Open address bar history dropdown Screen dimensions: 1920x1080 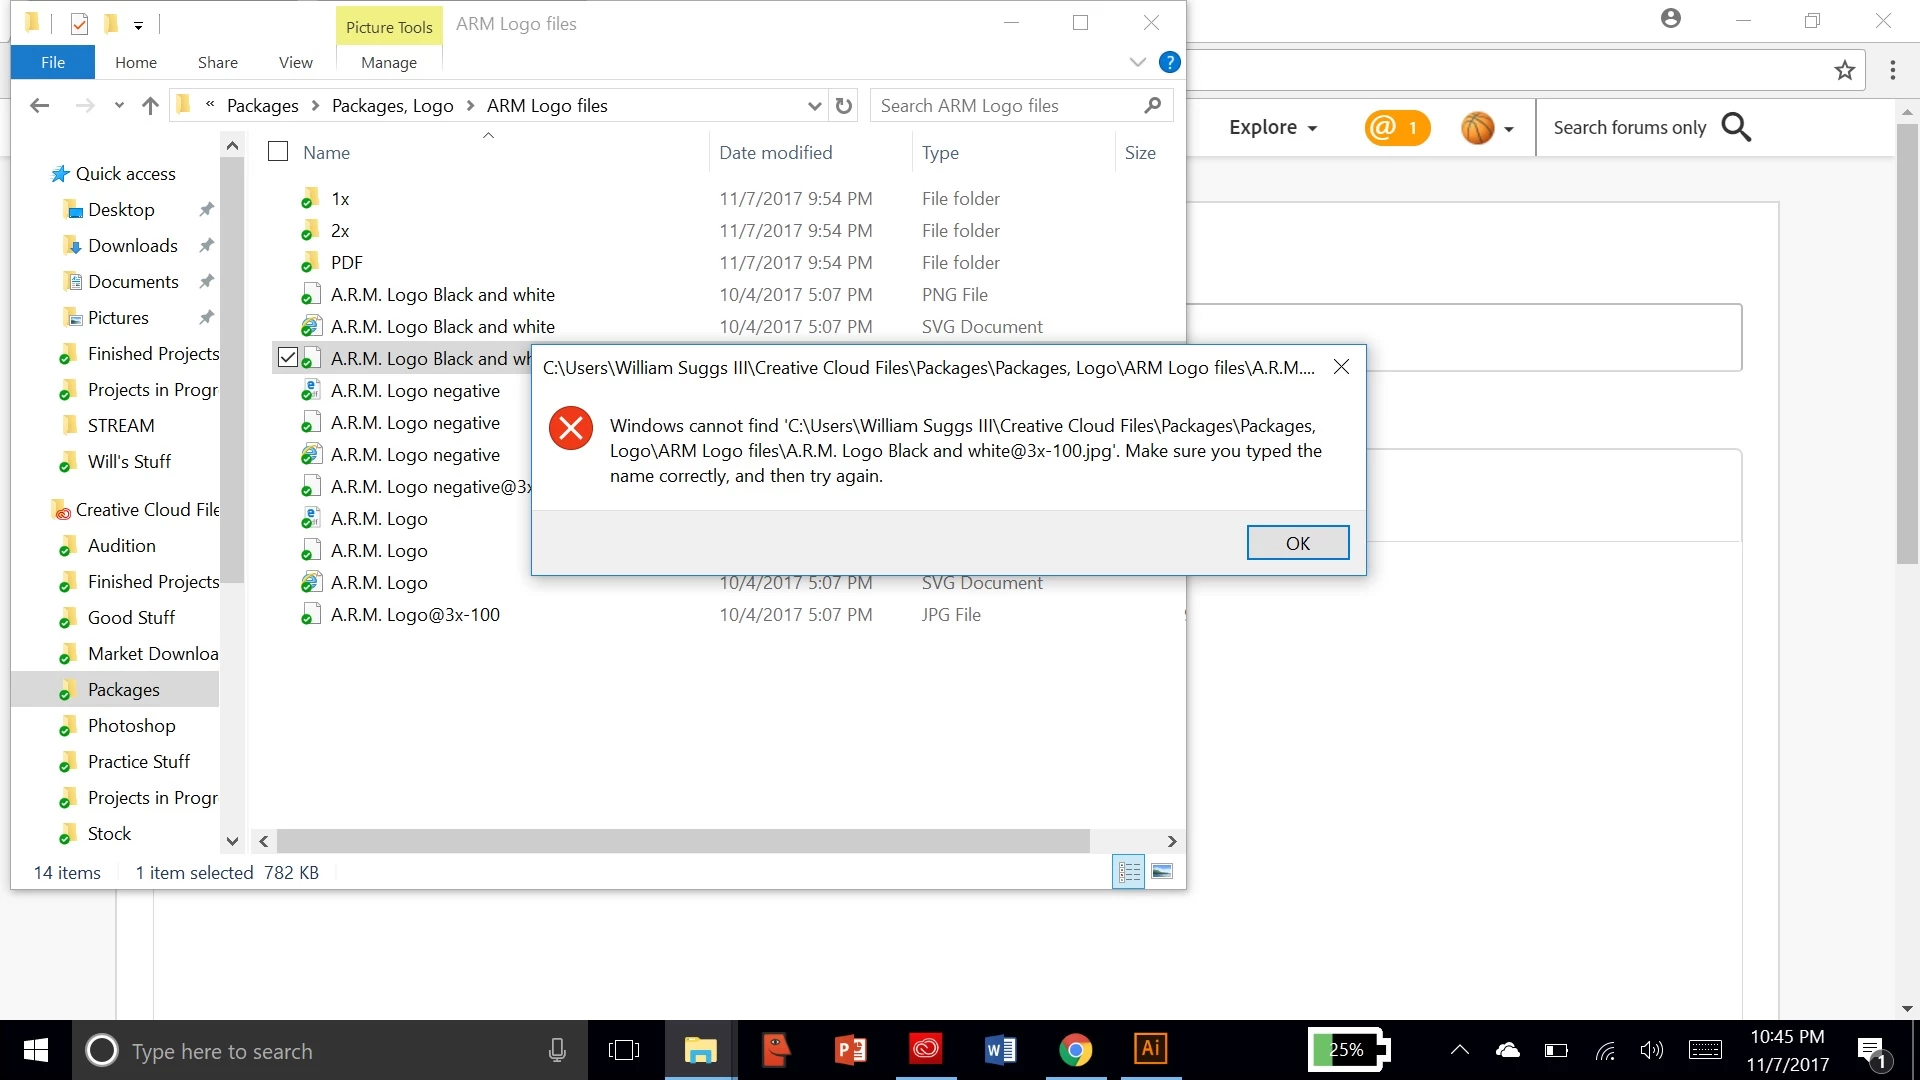pos(814,106)
